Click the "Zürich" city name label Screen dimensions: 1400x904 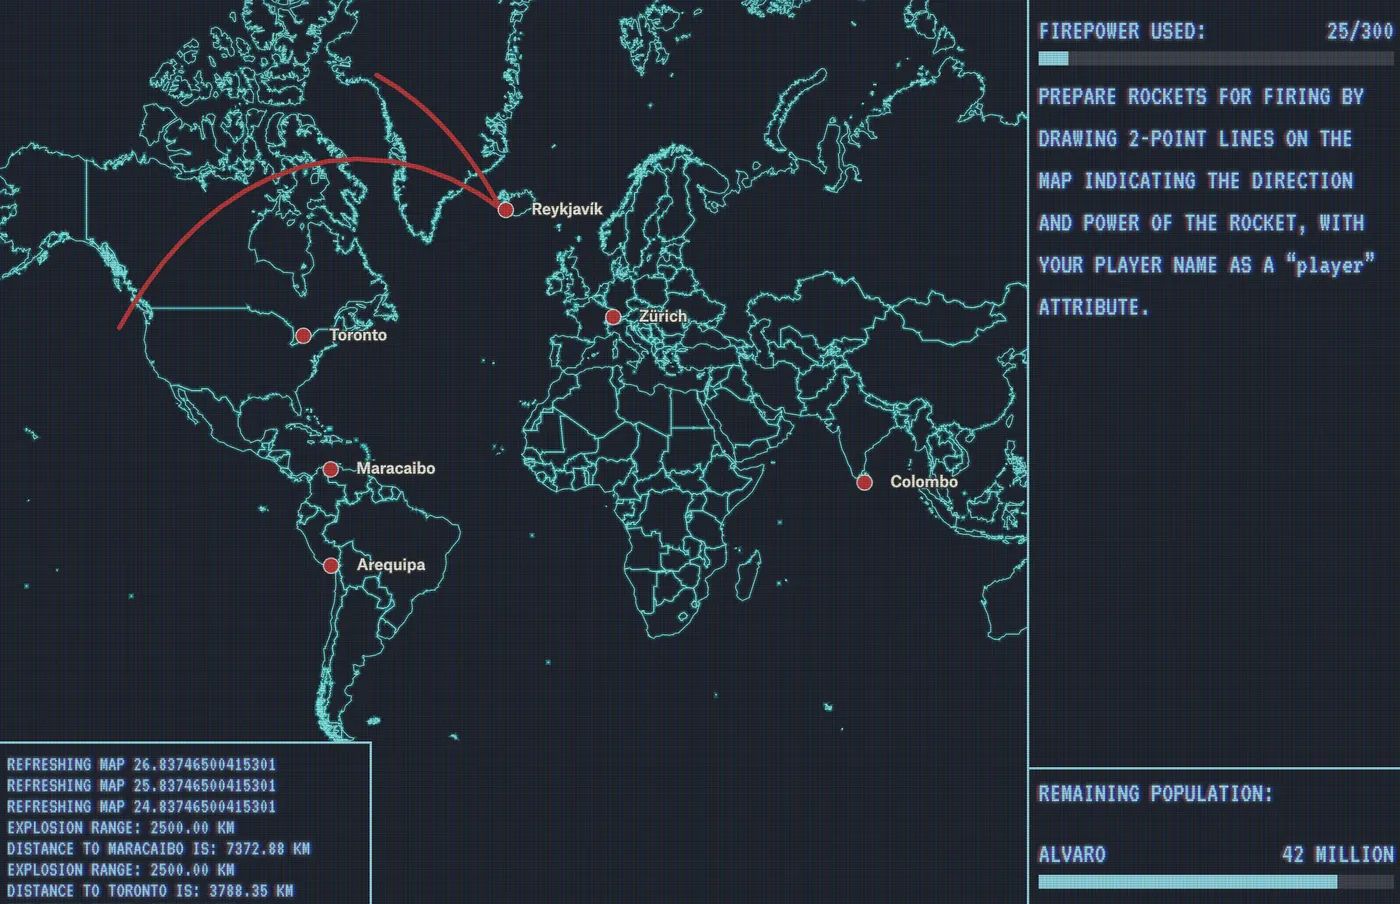pyautogui.click(x=663, y=316)
